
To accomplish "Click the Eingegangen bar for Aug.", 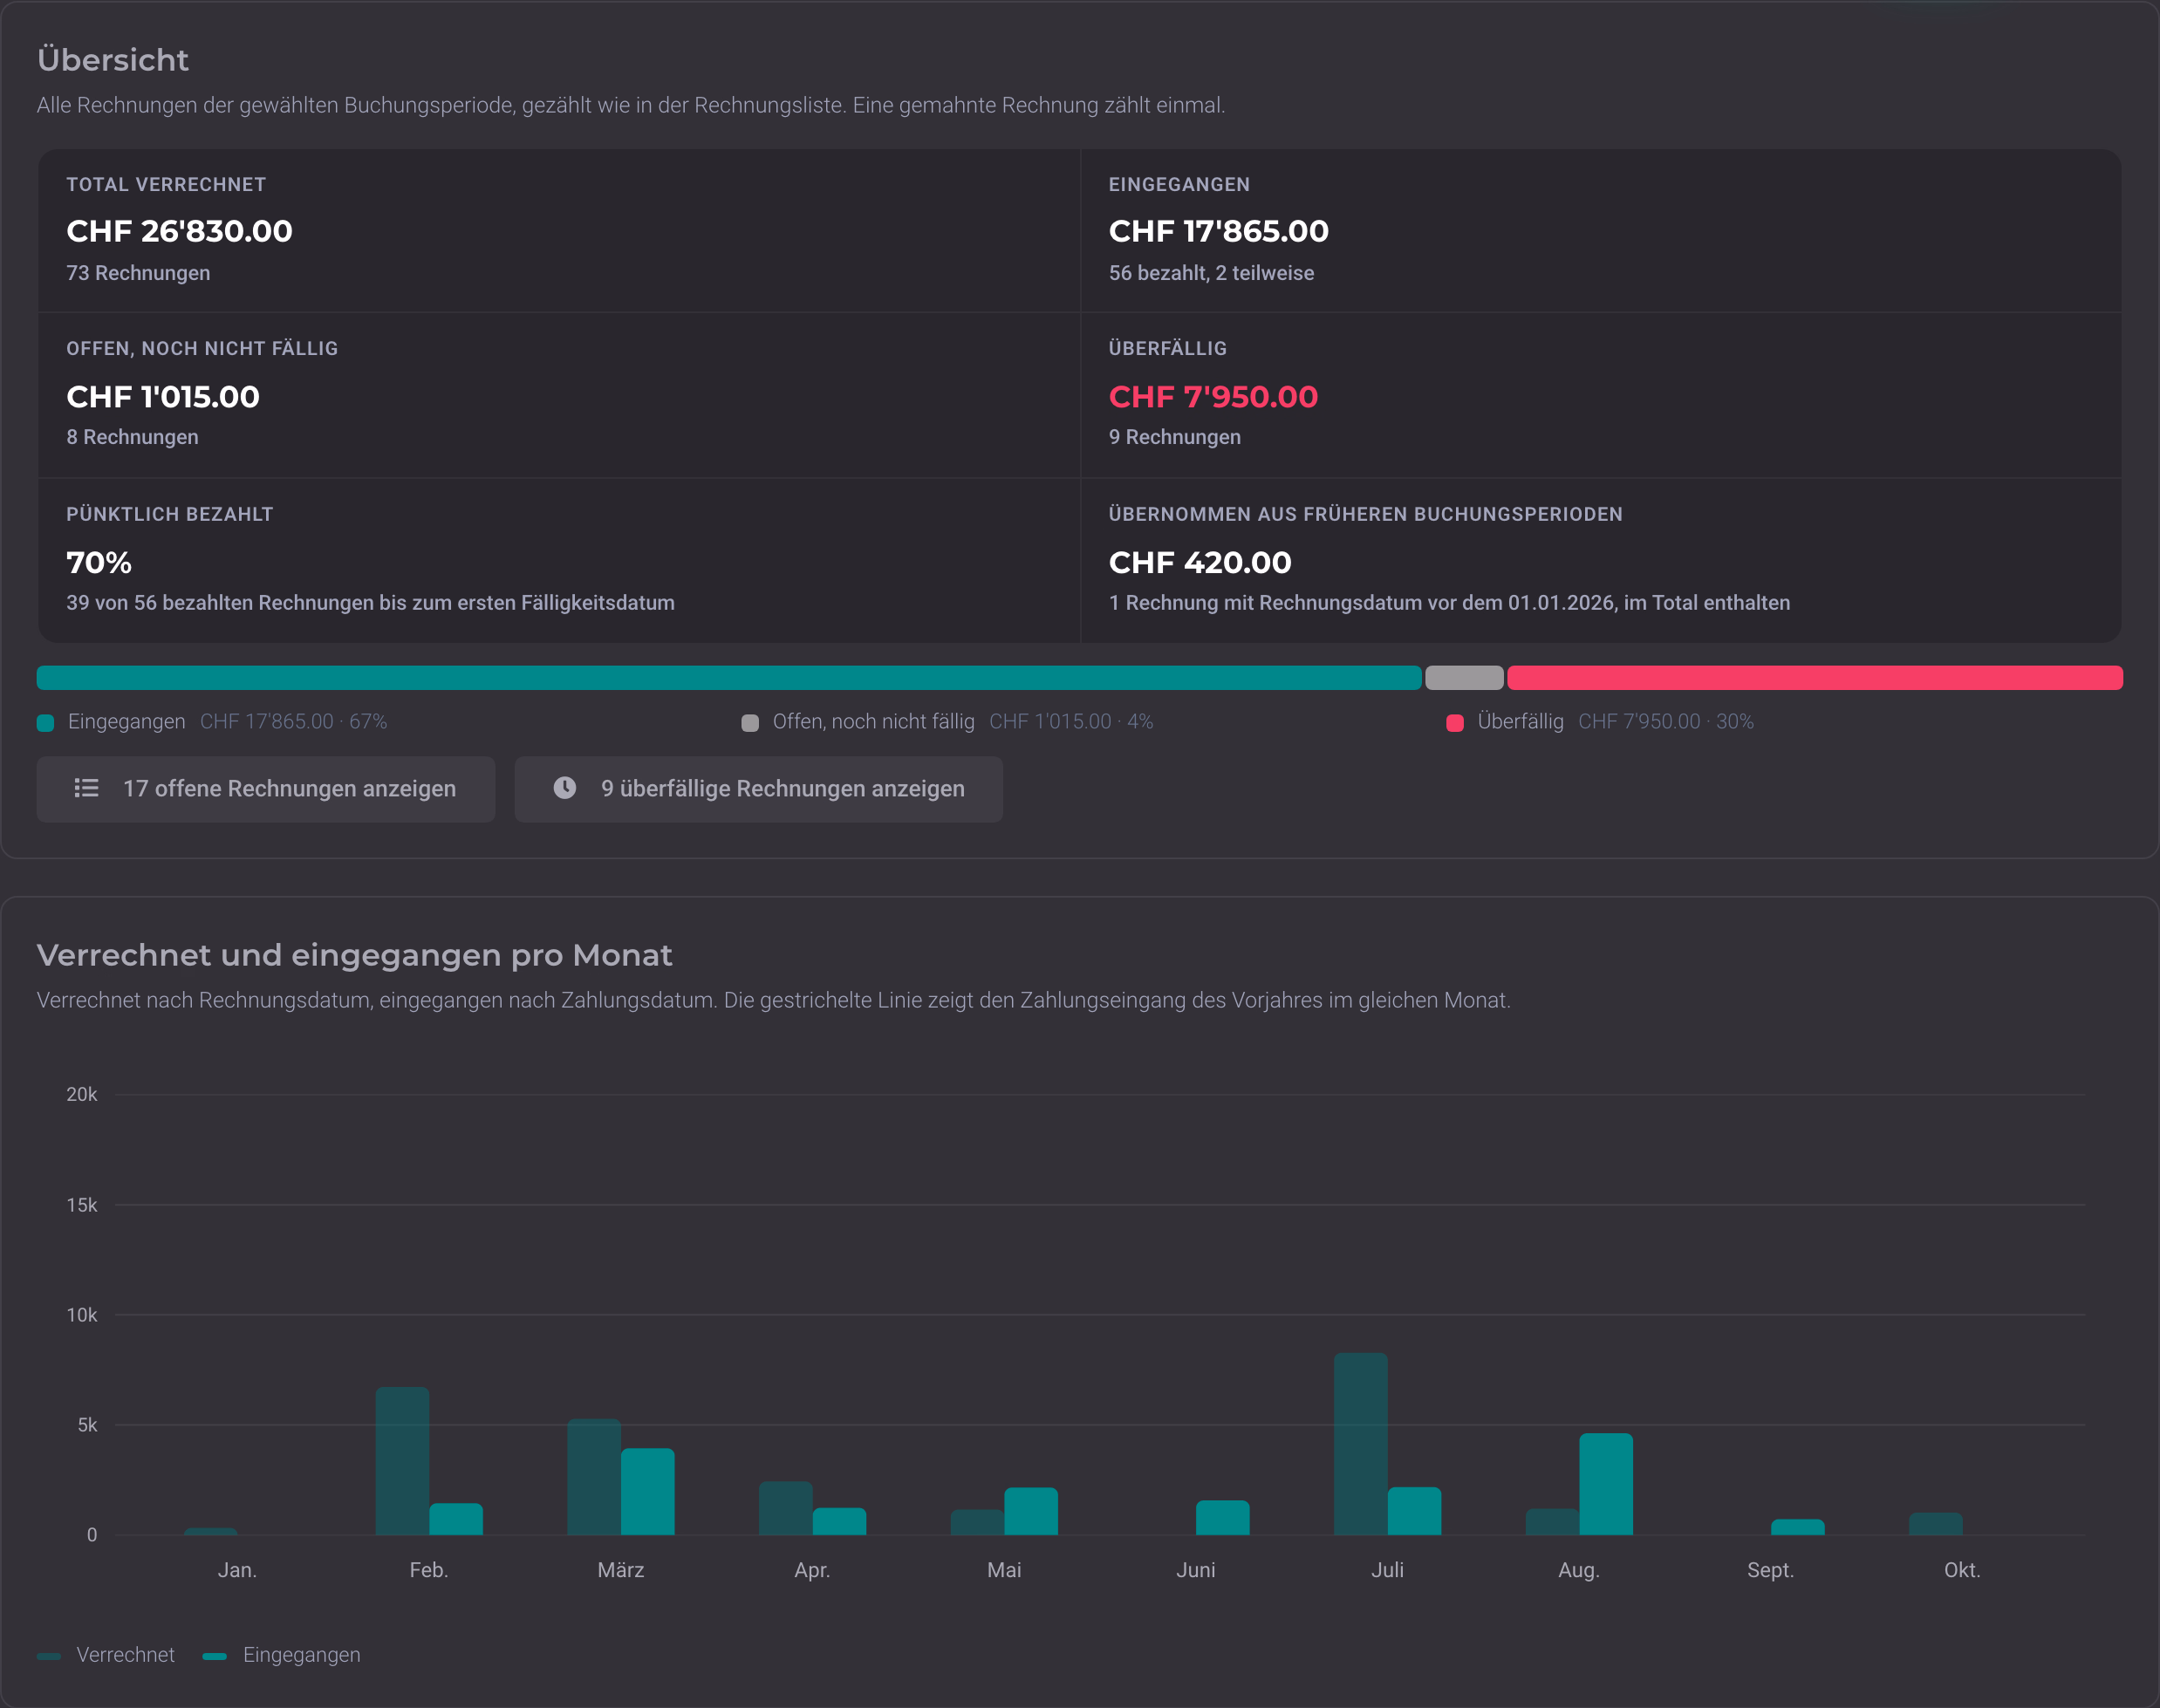I will [1606, 1484].
